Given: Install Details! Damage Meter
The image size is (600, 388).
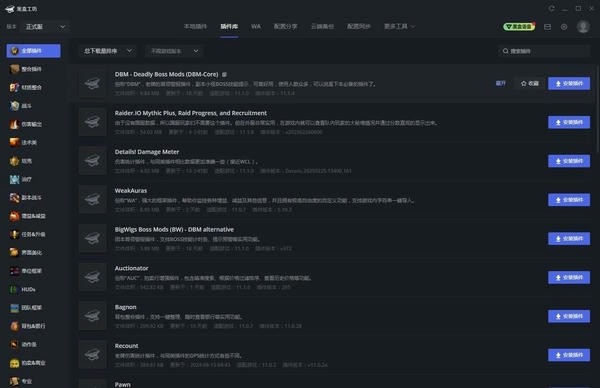Looking at the screenshot, I should (x=569, y=161).
